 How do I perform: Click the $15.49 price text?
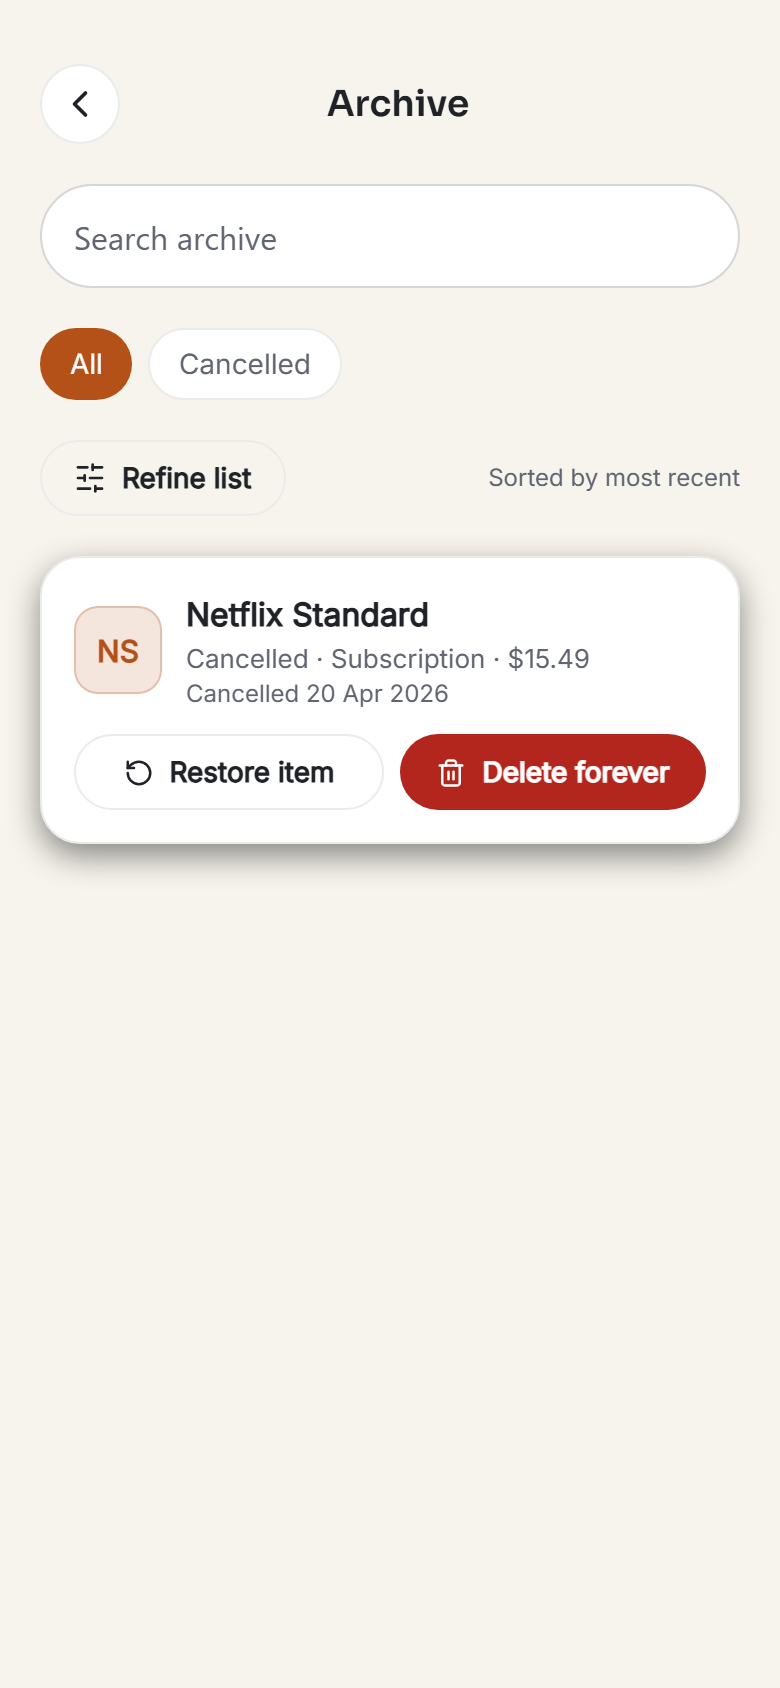(549, 659)
